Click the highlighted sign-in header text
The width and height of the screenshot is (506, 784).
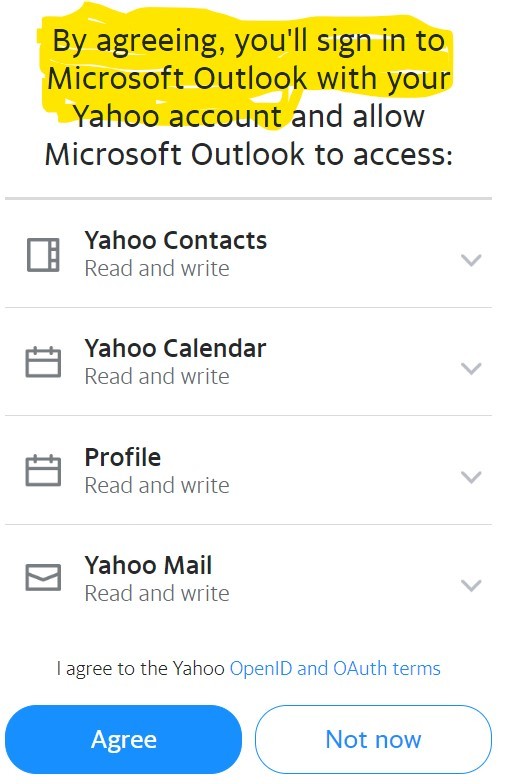tap(248, 78)
